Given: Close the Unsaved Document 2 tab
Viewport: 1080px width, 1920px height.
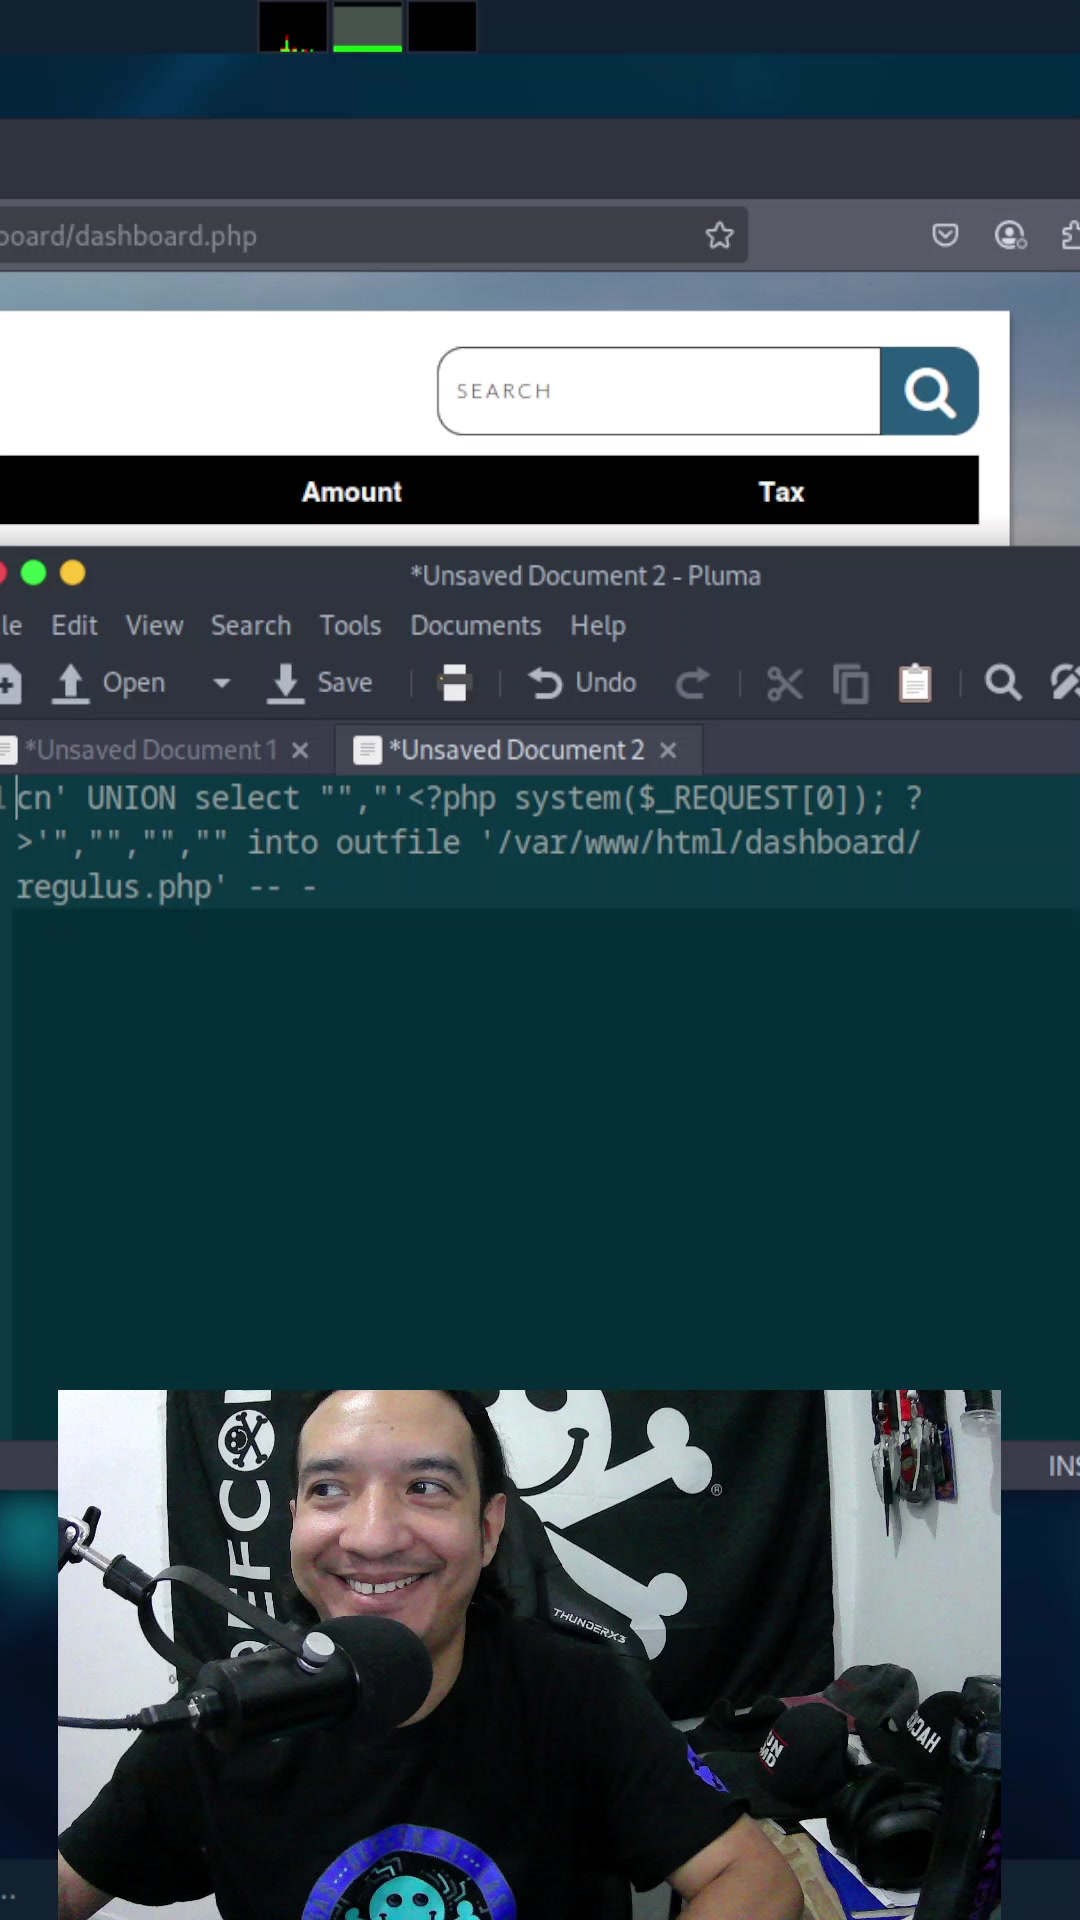Looking at the screenshot, I should click(668, 750).
